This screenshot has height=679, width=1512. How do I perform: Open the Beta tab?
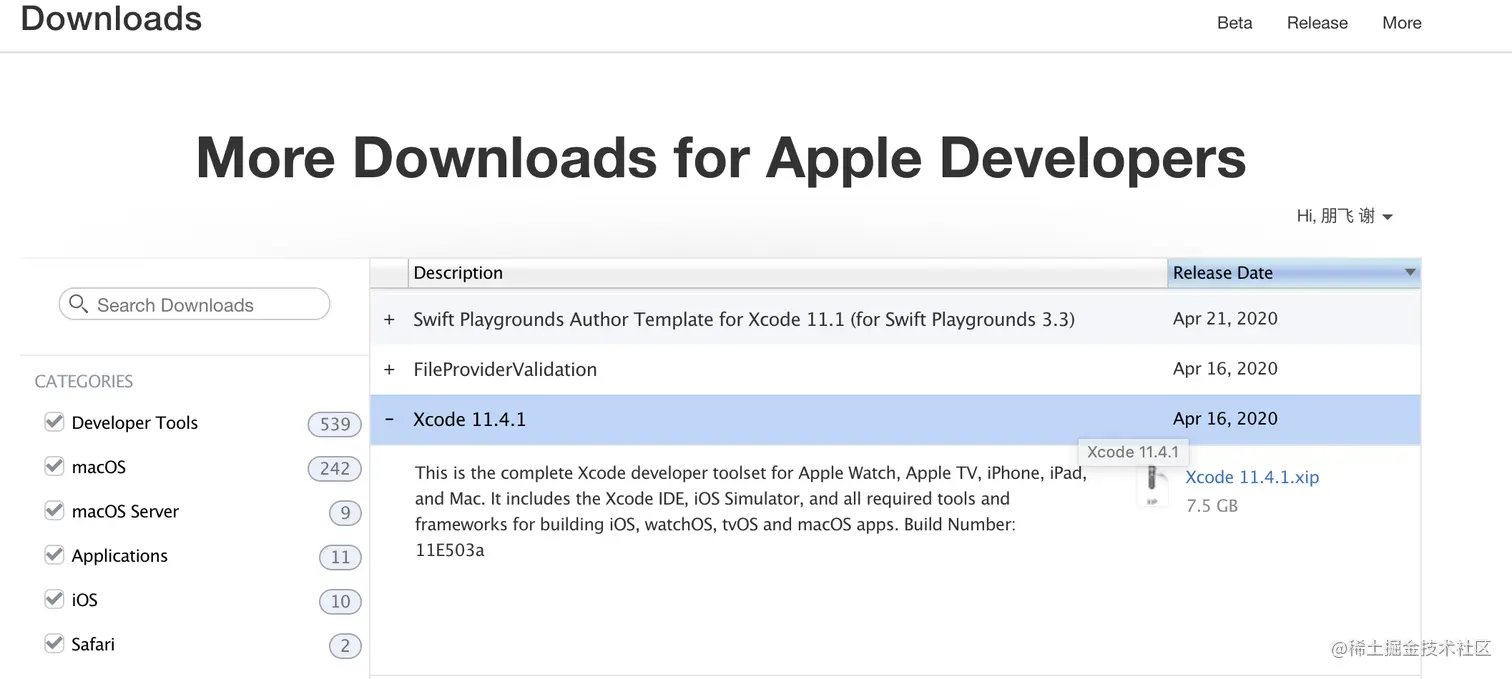coord(1235,23)
